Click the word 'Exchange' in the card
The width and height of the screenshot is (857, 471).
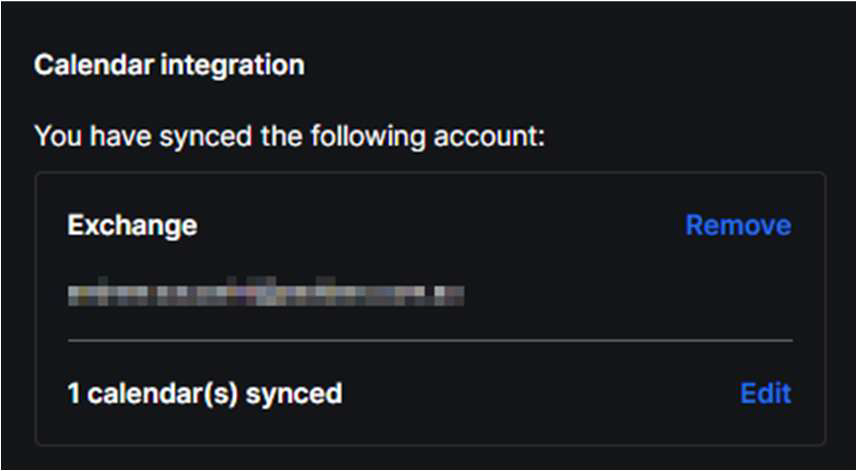pos(131,226)
